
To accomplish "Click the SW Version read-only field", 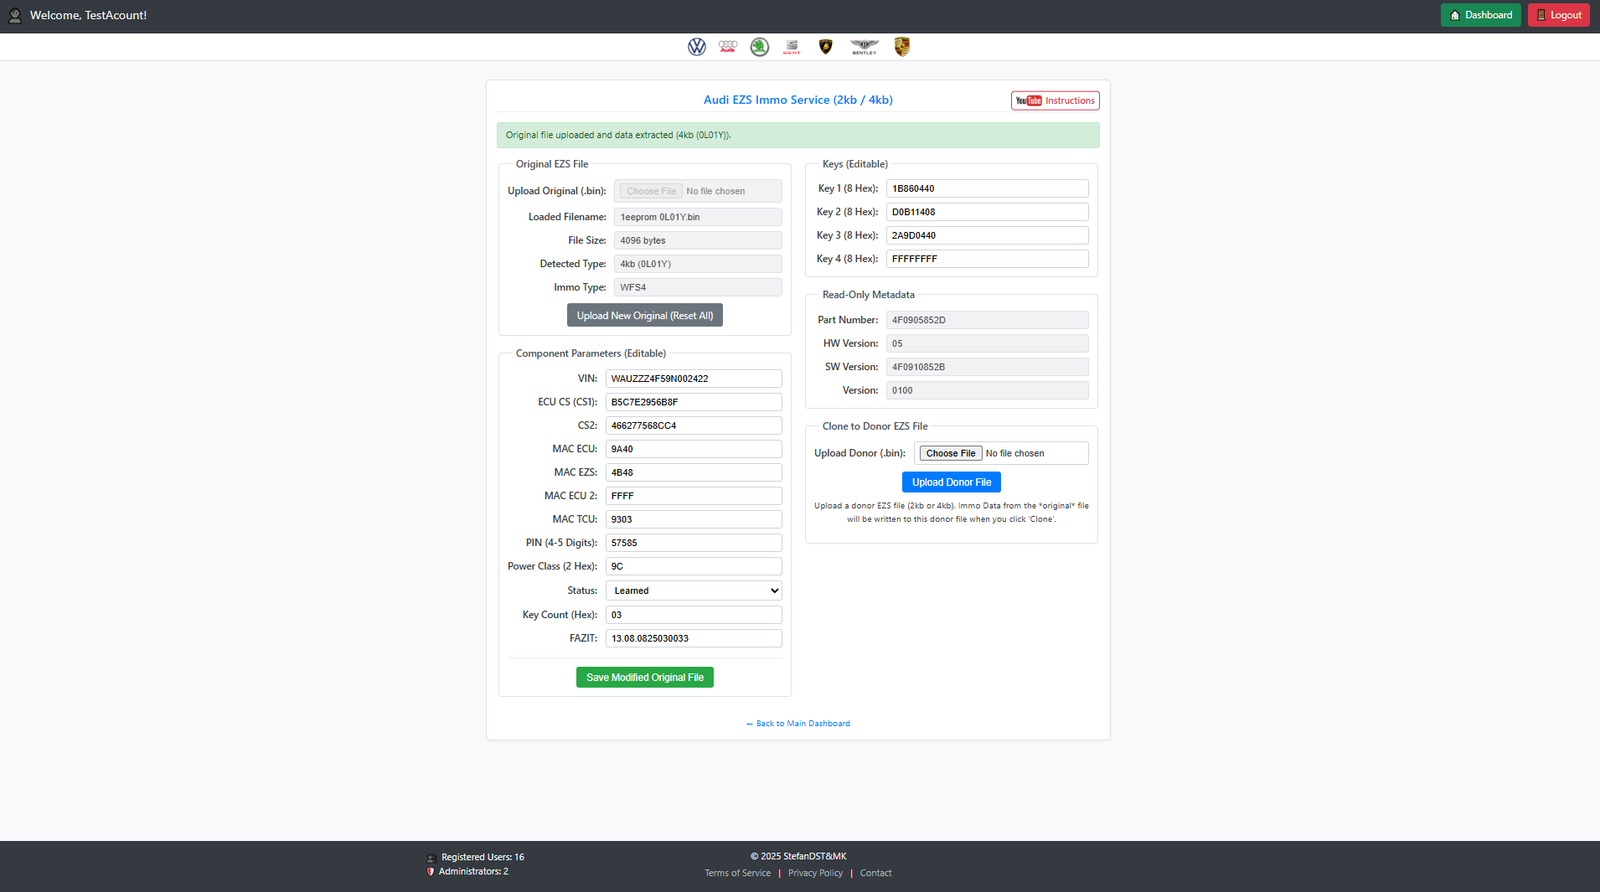I will 987,367.
